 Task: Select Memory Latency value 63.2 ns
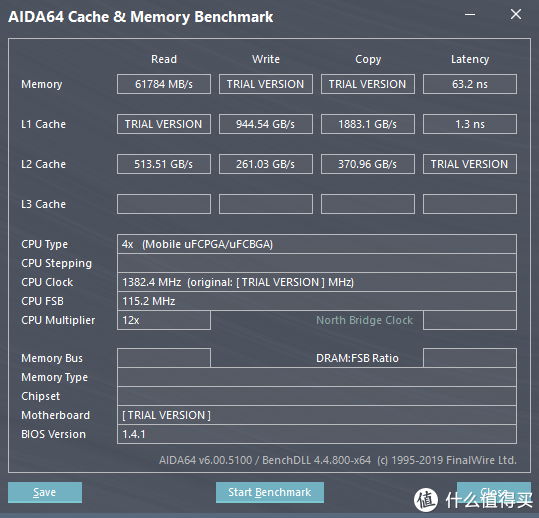click(x=470, y=84)
